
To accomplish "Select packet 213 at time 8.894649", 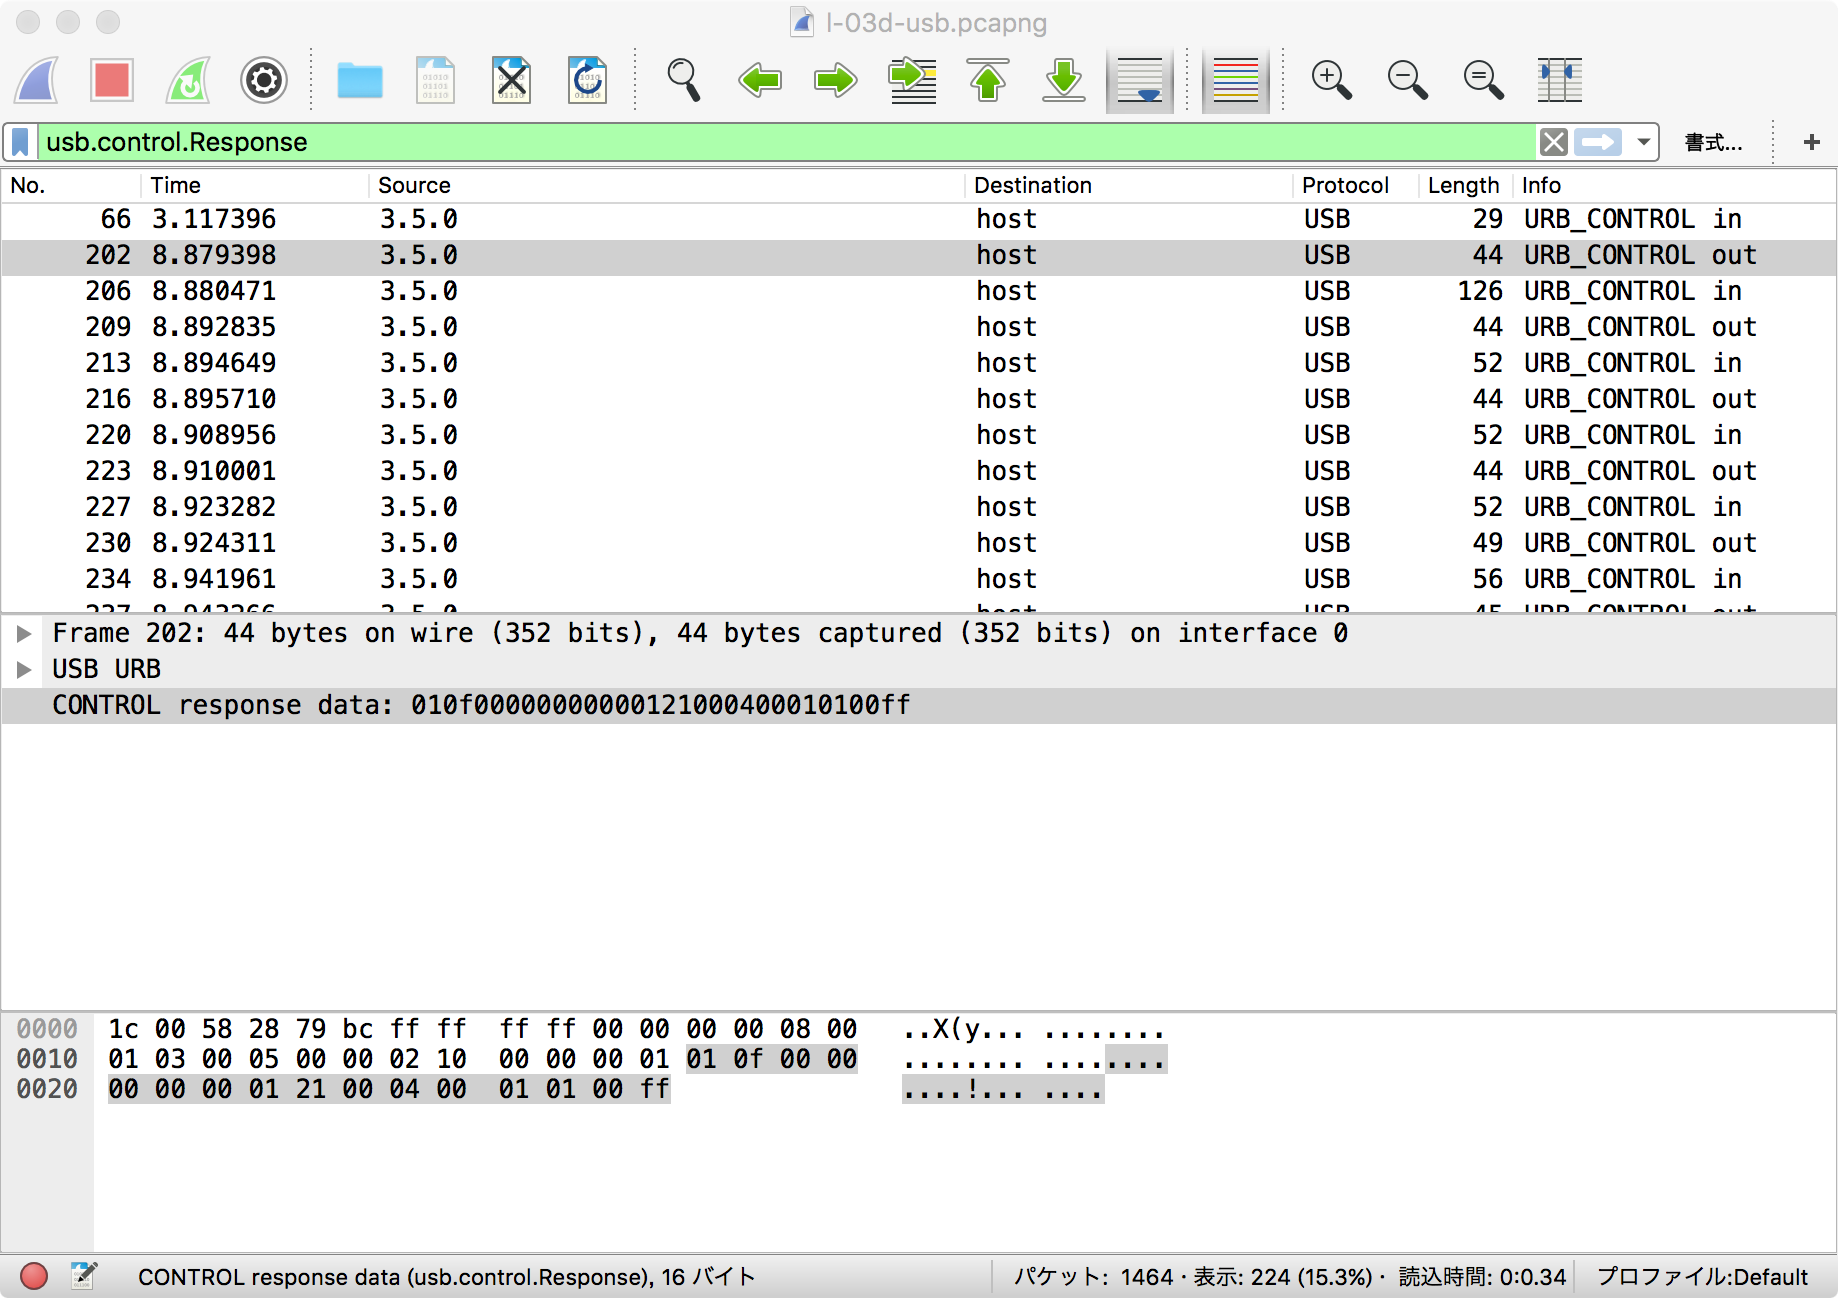I will tap(918, 363).
